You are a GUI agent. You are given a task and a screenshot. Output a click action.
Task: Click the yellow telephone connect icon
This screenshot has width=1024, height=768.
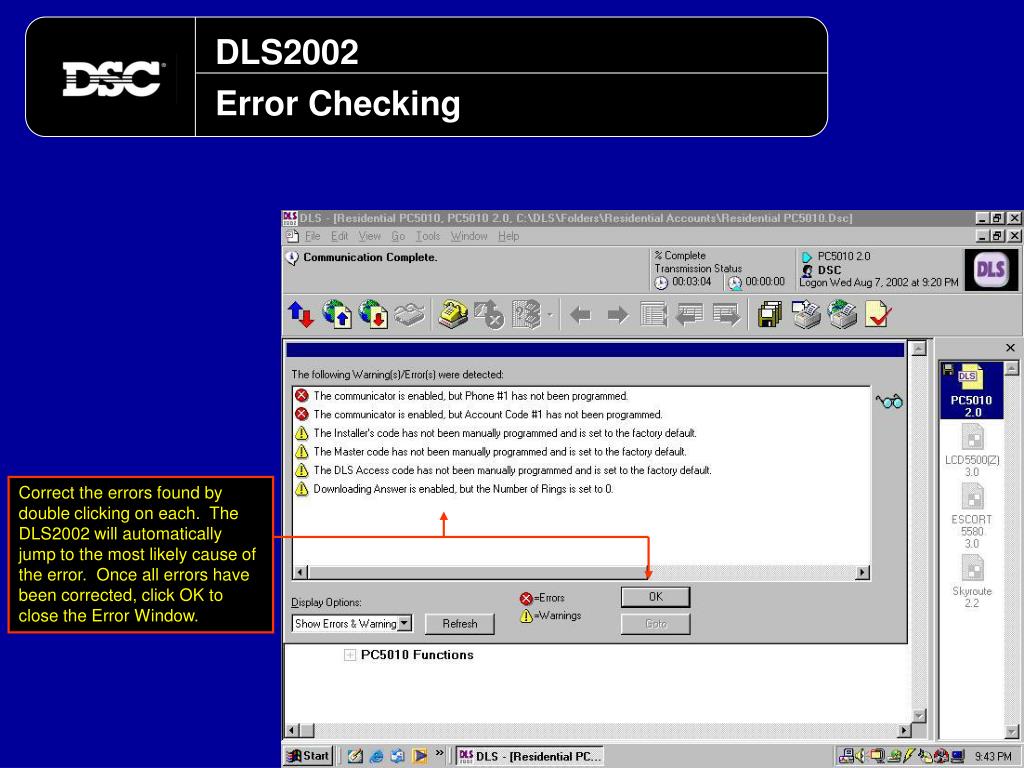click(x=453, y=314)
